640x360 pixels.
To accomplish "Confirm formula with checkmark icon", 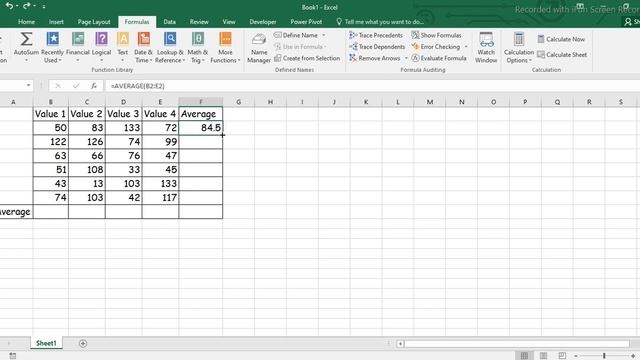I will pyautogui.click(x=76, y=86).
